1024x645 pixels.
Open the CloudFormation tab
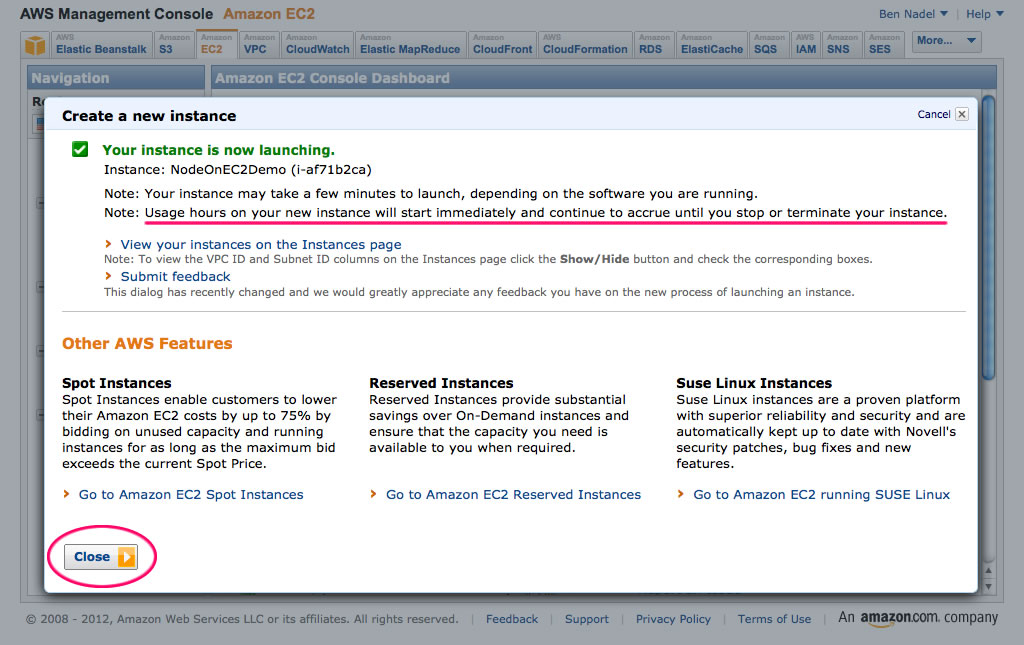point(585,44)
